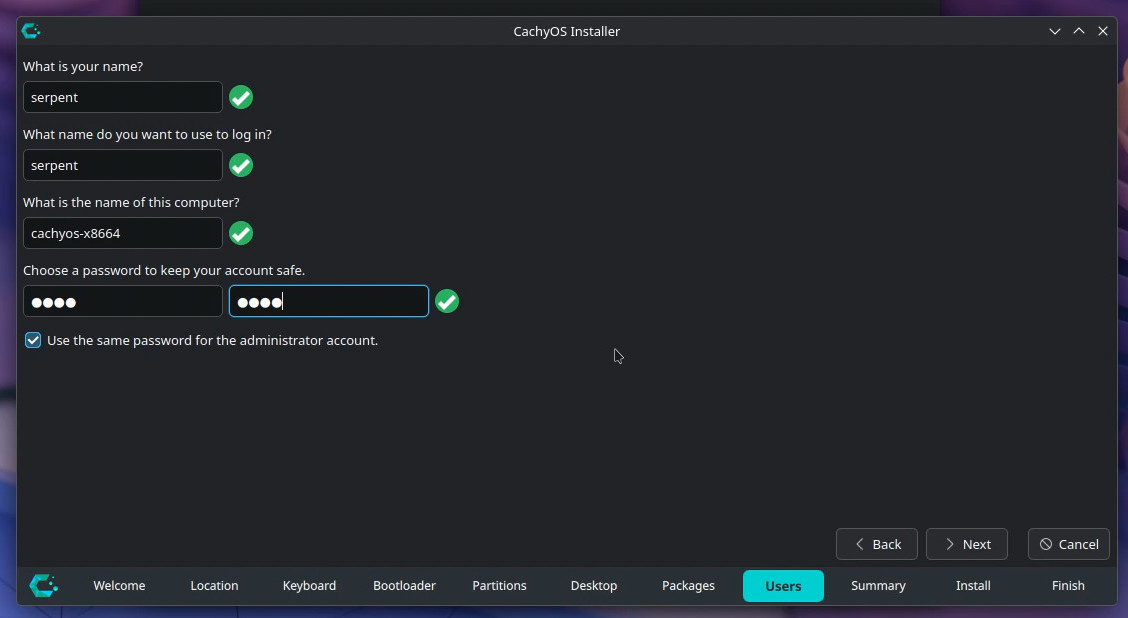Click the CachyOS logo beside the Welcome step
The height and width of the screenshot is (618, 1128).
[43, 586]
